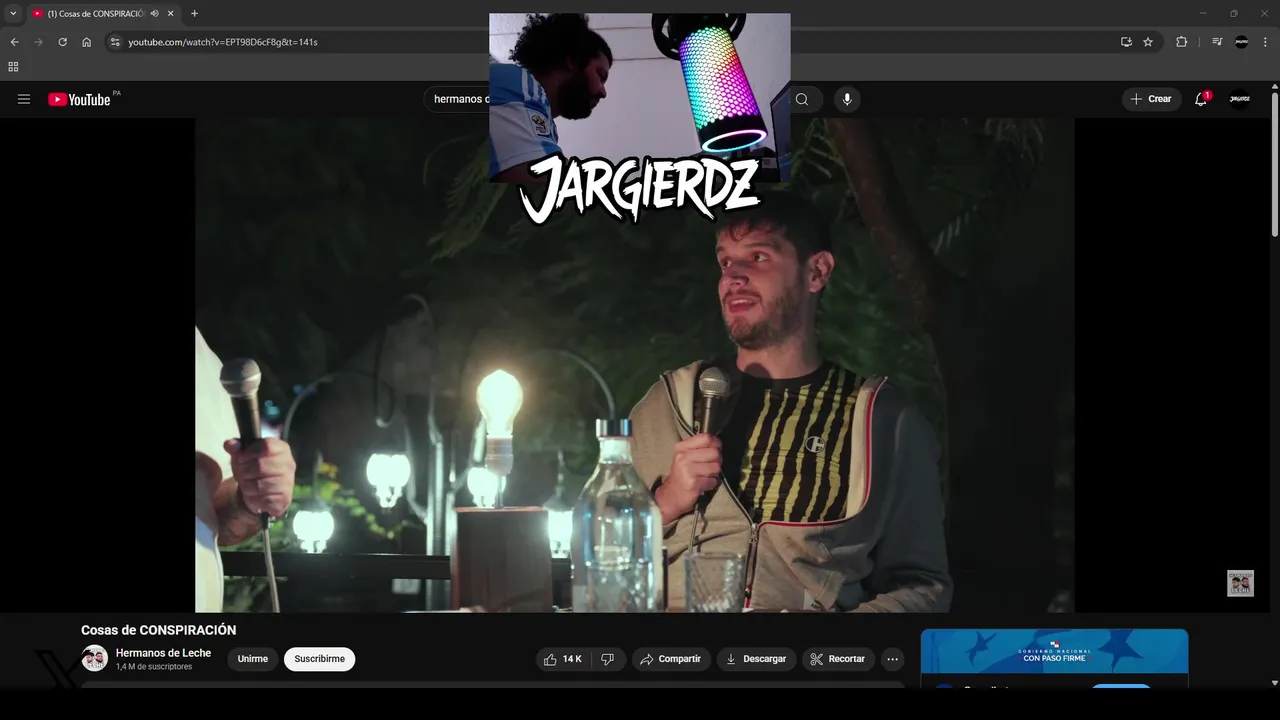1280x720 pixels.
Task: Click the page vertical scrollbar thumb
Action: (x=1274, y=165)
